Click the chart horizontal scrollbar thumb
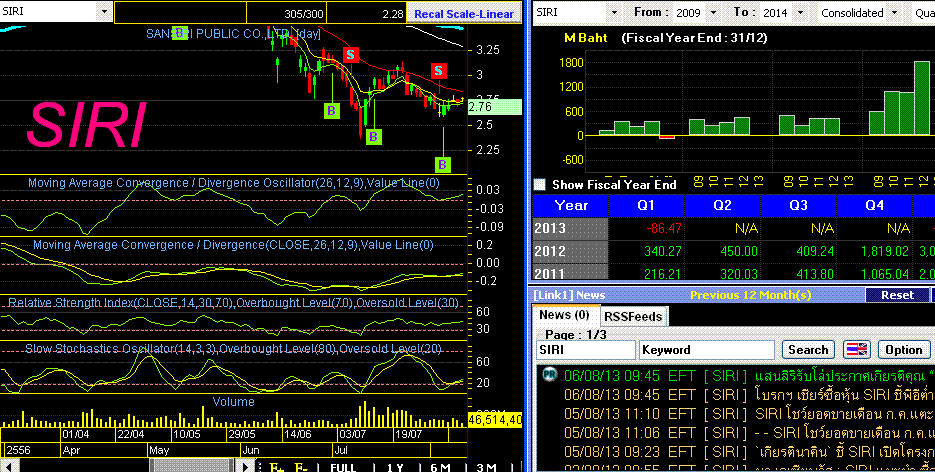The image size is (935, 472). [x=191, y=466]
